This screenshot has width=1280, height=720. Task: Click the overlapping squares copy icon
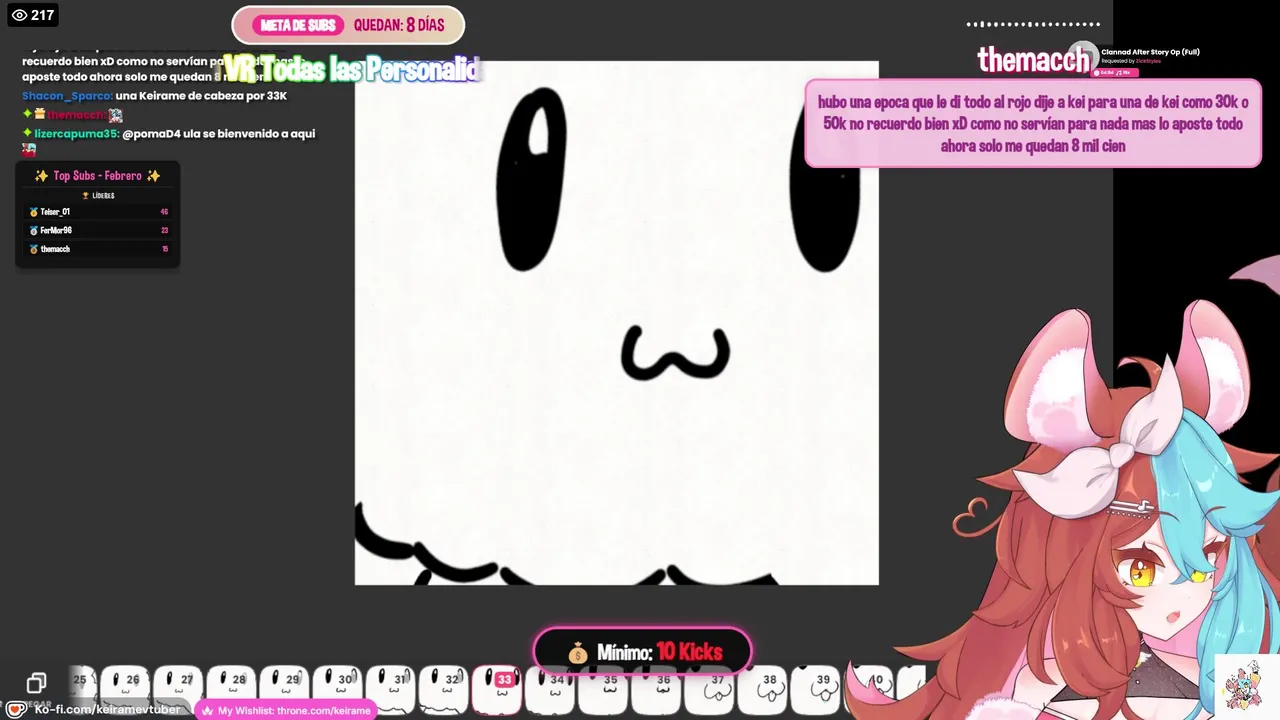pos(36,683)
